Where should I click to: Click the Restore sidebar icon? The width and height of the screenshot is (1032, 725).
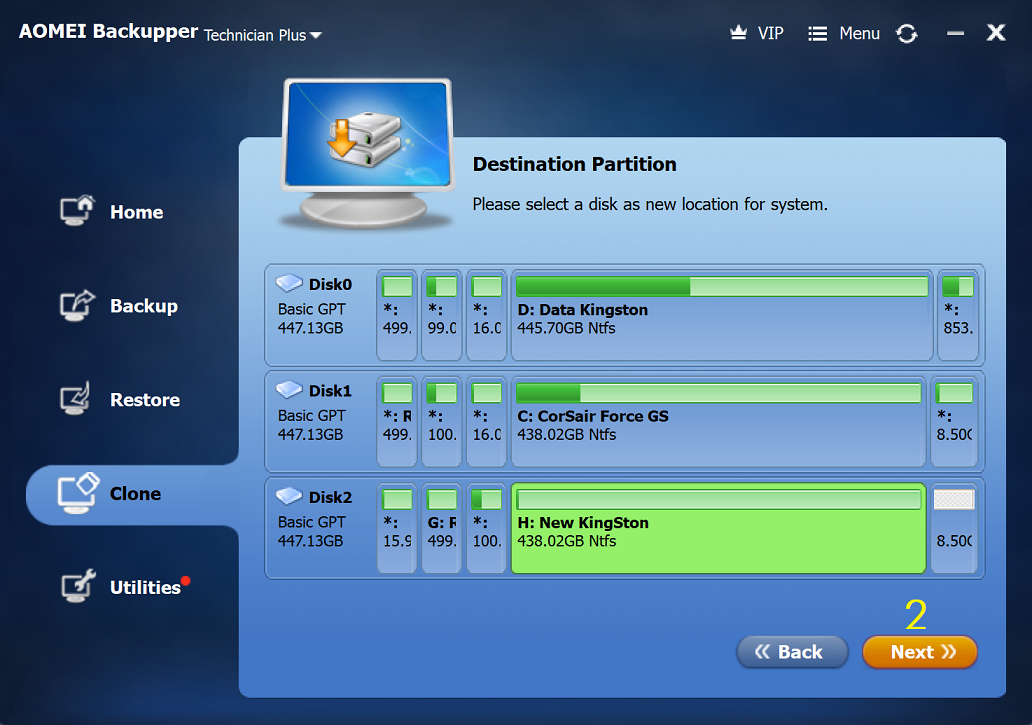[77, 399]
